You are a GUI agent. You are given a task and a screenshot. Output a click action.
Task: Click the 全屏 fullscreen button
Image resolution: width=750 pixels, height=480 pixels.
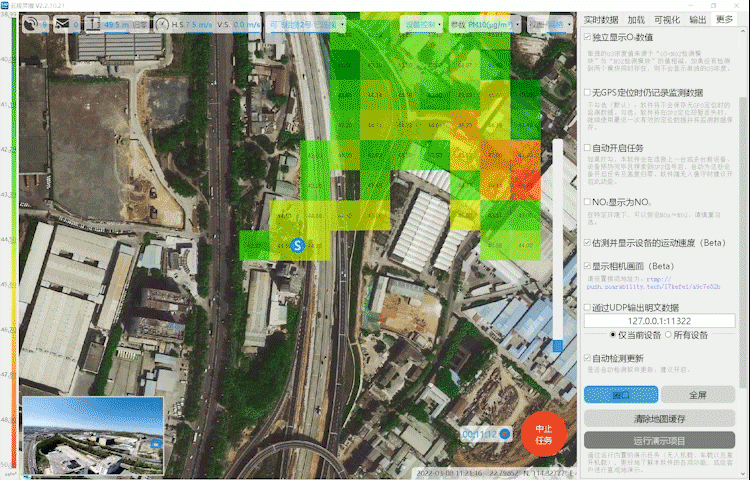tap(697, 395)
